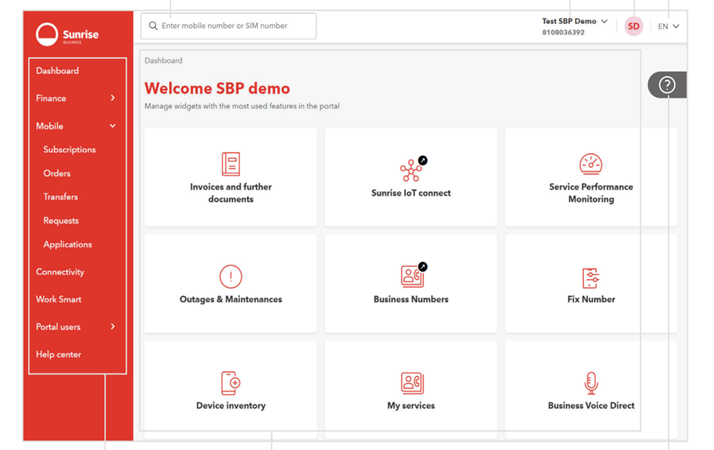
Task: Open the My services contact icon
Action: [412, 383]
